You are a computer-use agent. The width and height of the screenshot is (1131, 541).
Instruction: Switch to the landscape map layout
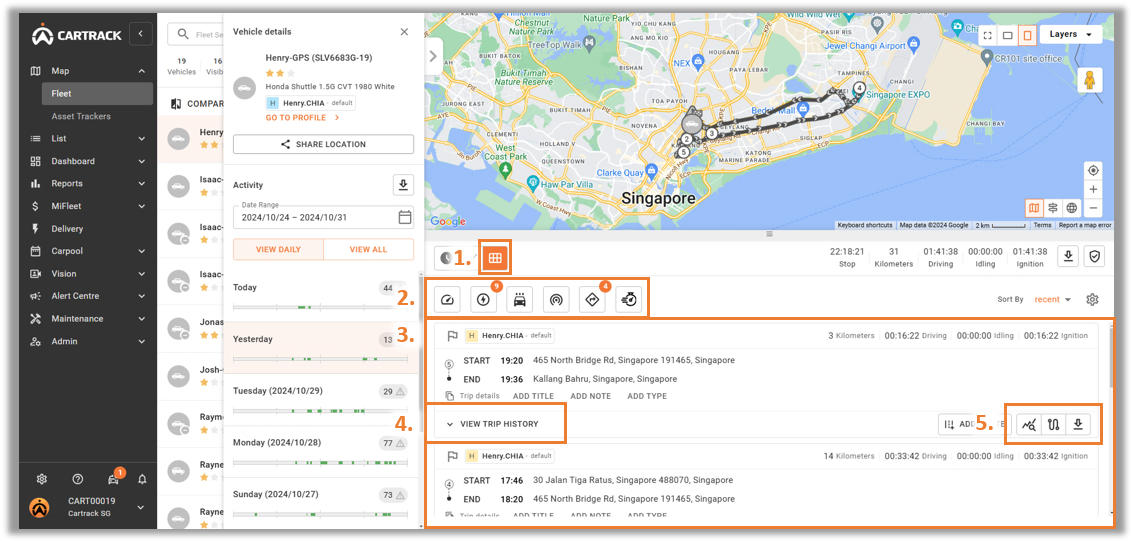1008,35
